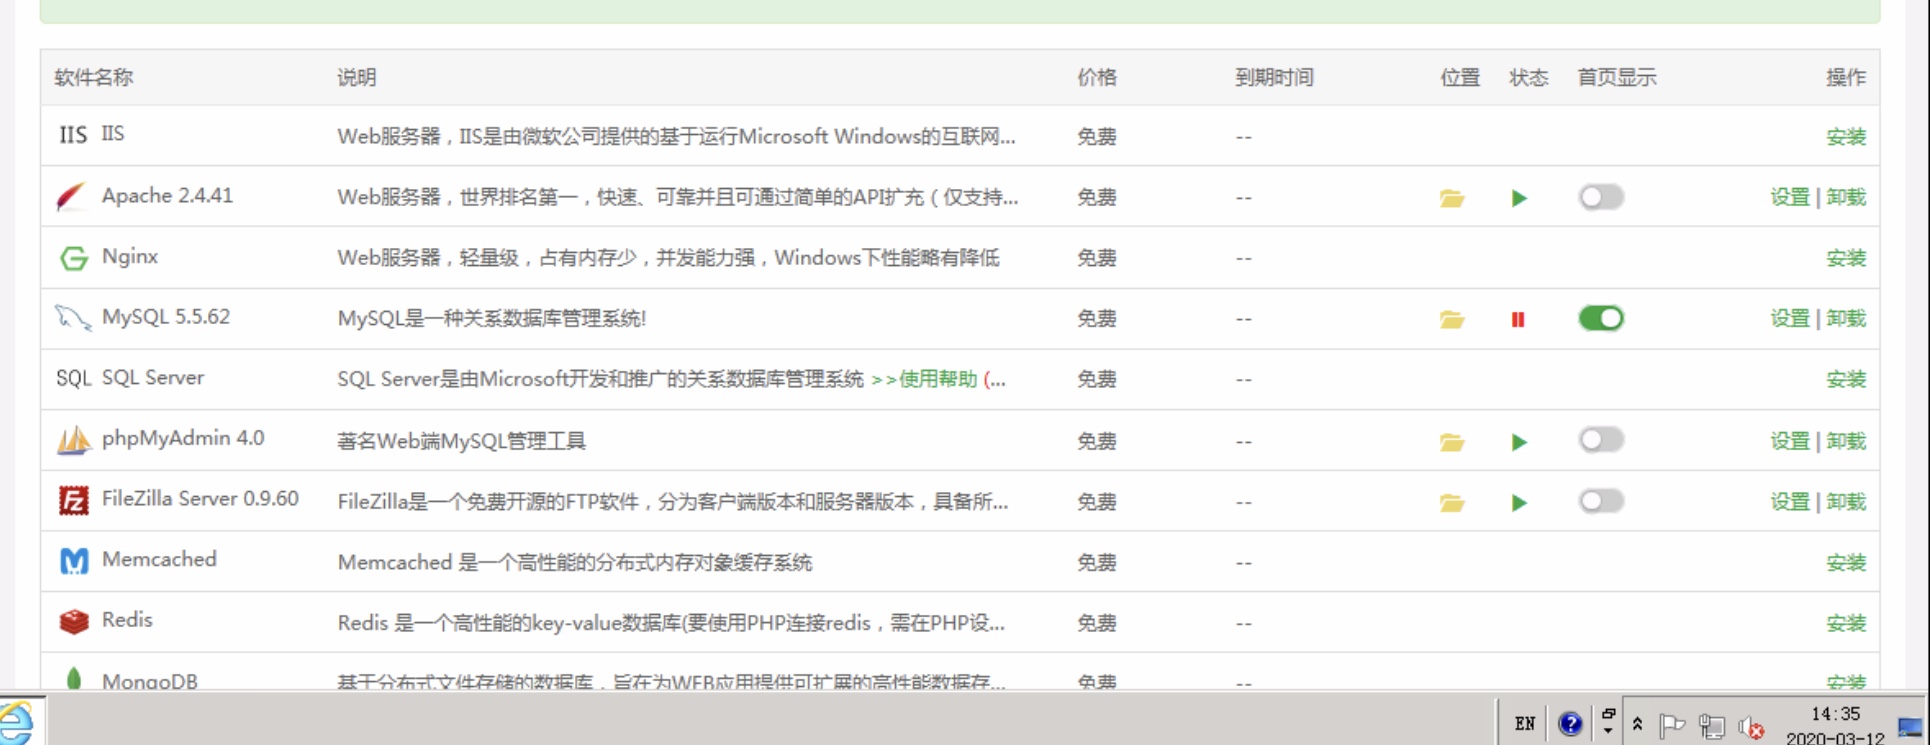Click the 卸载 link for Apache
Viewport: 1930px width, 745px height.
pyautogui.click(x=1846, y=197)
